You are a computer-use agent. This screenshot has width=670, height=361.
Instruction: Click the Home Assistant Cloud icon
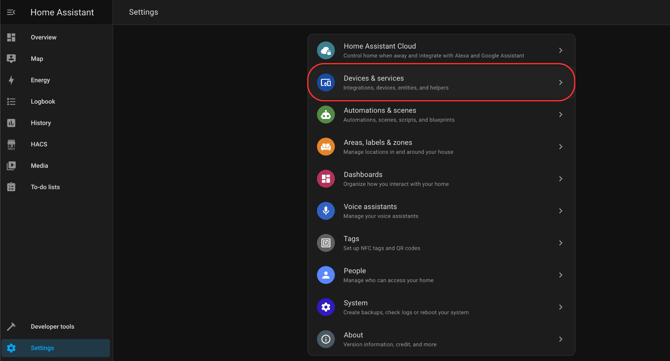(326, 50)
